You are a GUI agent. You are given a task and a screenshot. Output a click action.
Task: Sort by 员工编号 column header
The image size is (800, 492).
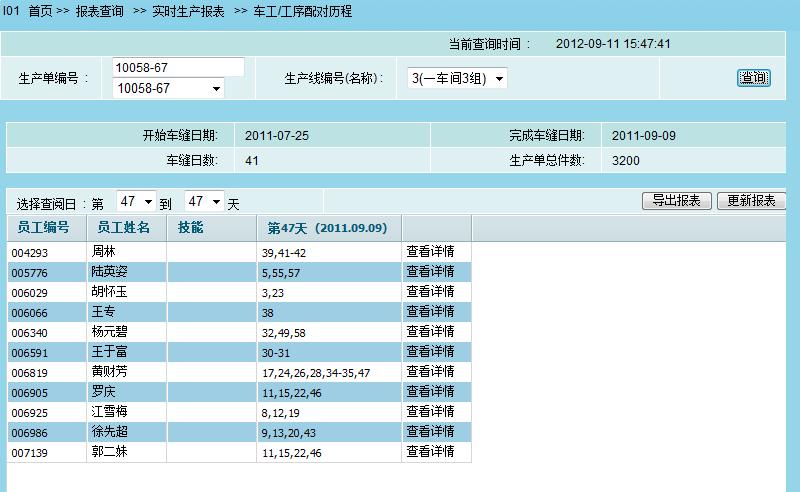coord(40,228)
